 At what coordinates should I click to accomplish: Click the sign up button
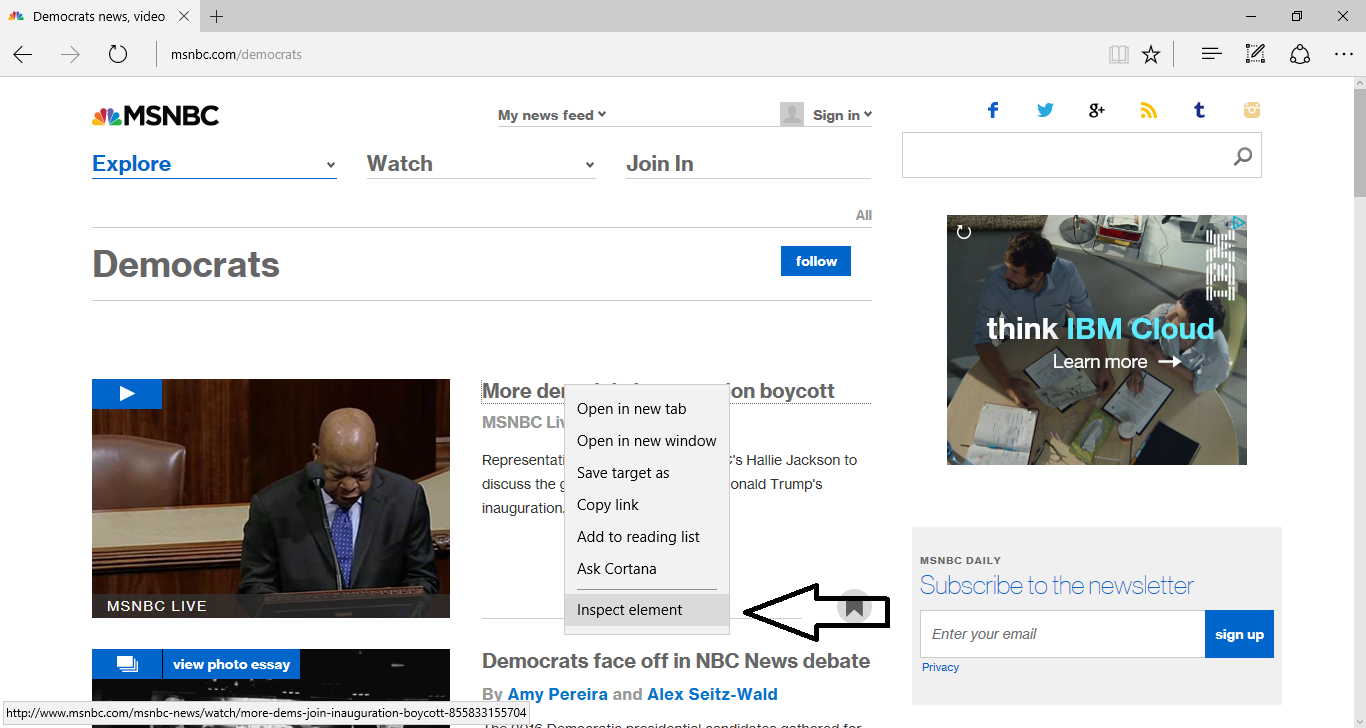click(x=1239, y=634)
